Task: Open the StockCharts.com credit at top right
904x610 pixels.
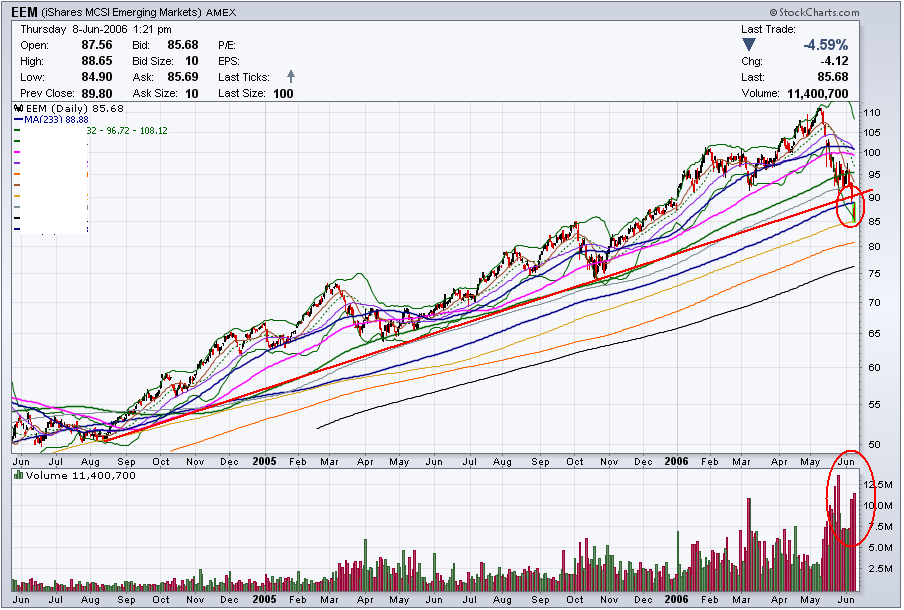Action: click(814, 12)
